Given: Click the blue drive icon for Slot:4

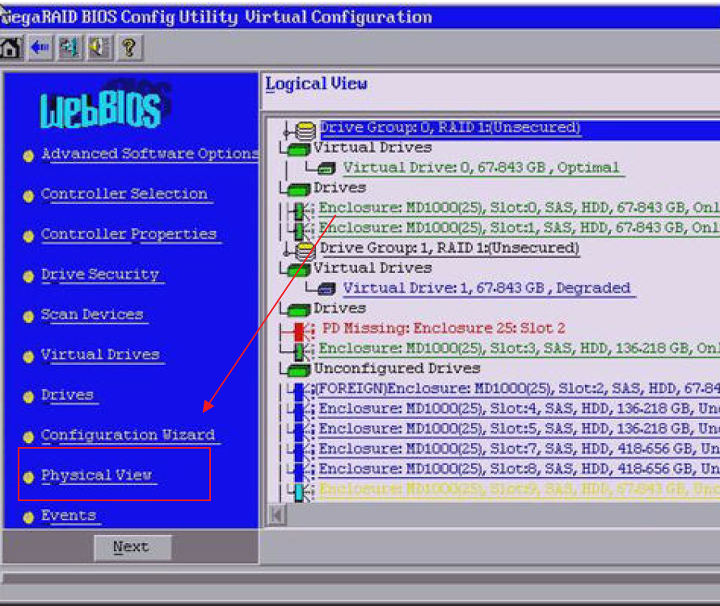Looking at the screenshot, I should pos(299,411).
